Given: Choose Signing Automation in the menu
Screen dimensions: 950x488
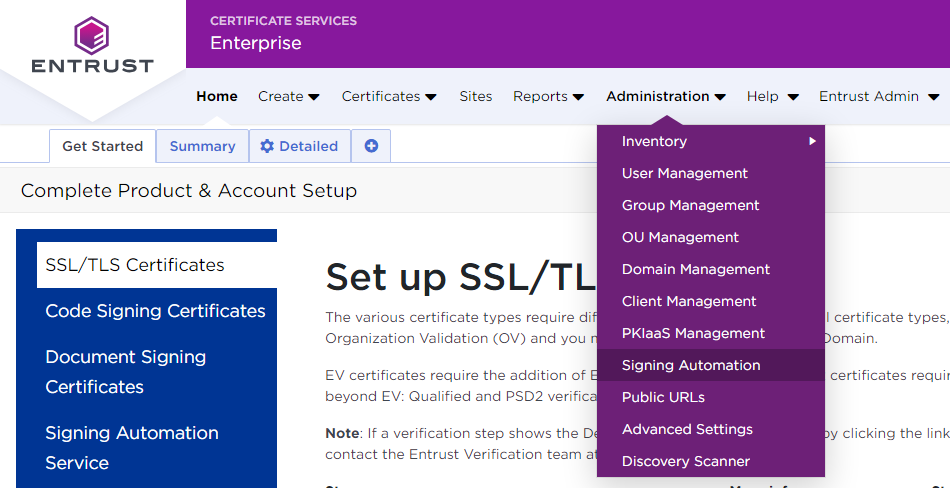Looking at the screenshot, I should coord(690,365).
